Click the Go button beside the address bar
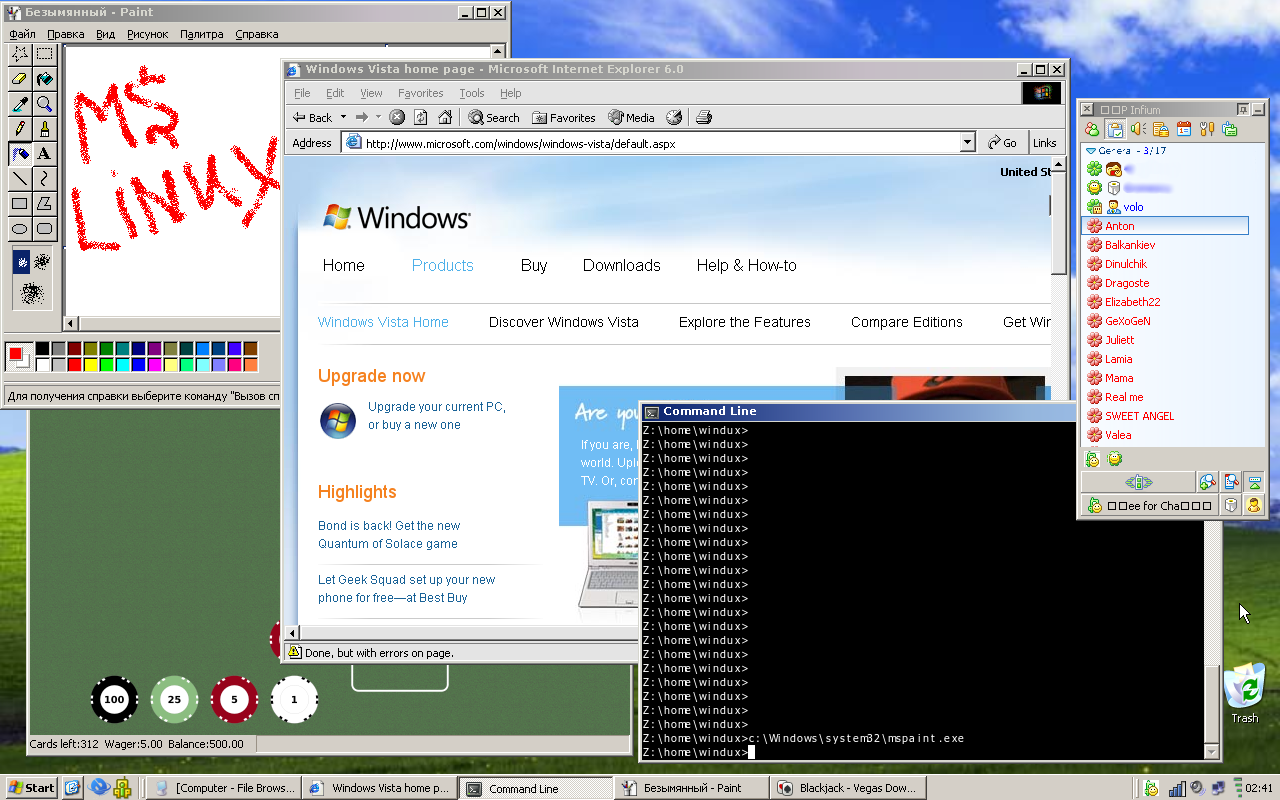1280x800 pixels. point(1002,143)
